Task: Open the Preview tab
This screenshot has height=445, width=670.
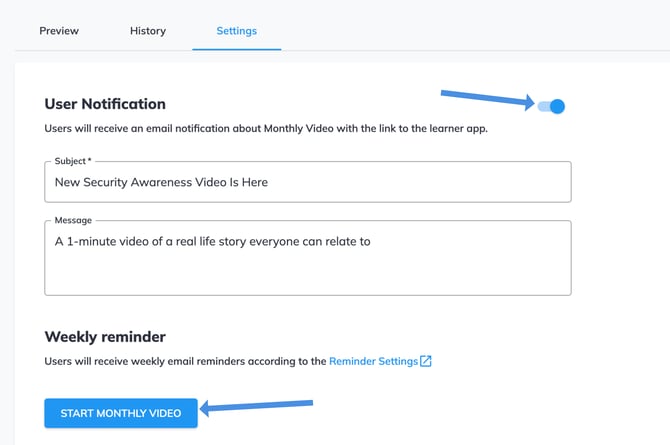Action: click(59, 31)
